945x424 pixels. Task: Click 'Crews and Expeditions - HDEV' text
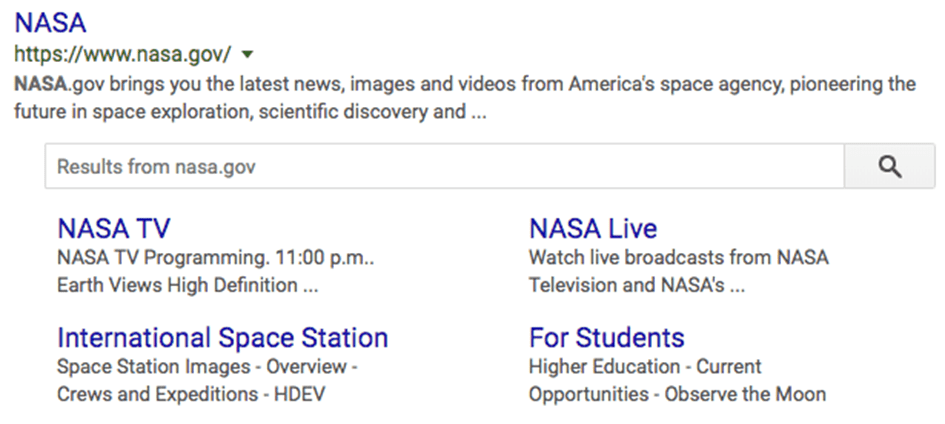point(191,395)
